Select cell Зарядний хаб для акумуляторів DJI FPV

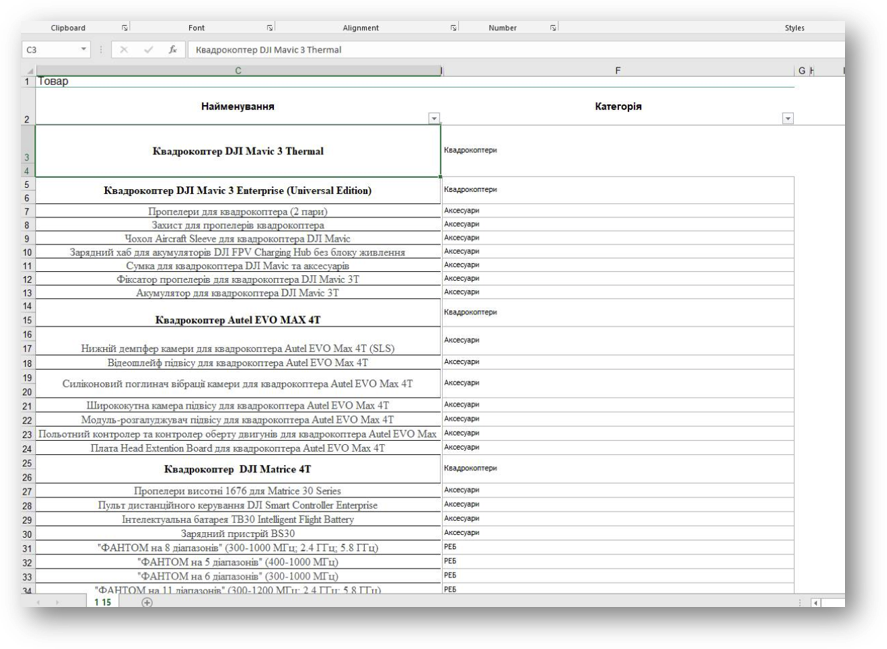[x=238, y=252]
